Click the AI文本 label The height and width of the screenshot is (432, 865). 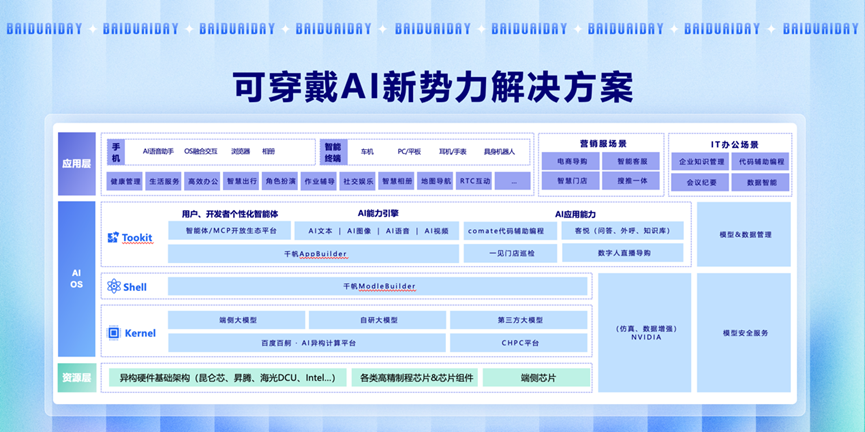[x=319, y=231]
